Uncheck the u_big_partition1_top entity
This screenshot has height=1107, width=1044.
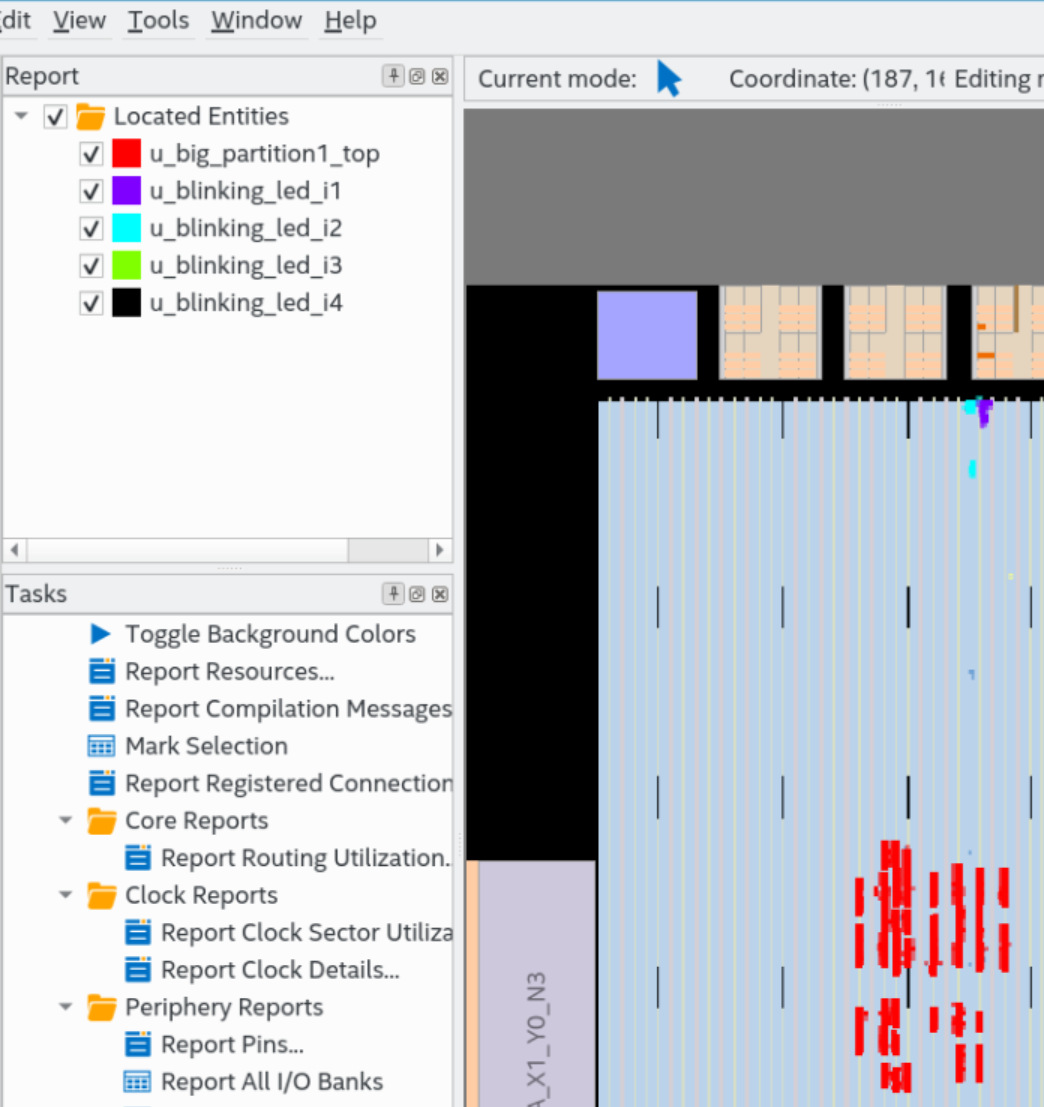(x=91, y=154)
